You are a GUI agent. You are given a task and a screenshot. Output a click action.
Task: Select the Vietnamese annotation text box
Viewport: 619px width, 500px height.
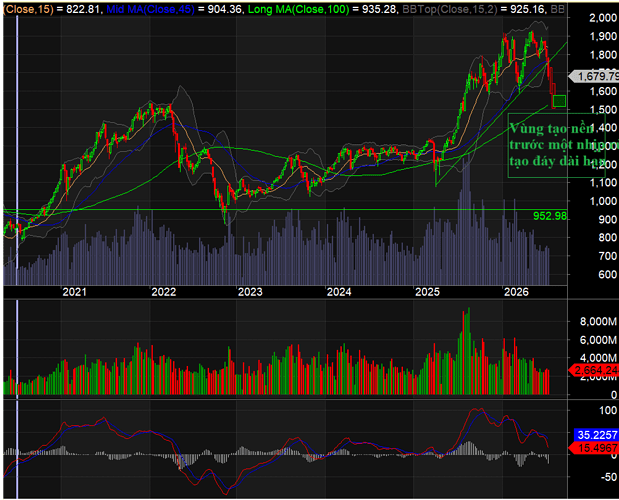[557, 145]
